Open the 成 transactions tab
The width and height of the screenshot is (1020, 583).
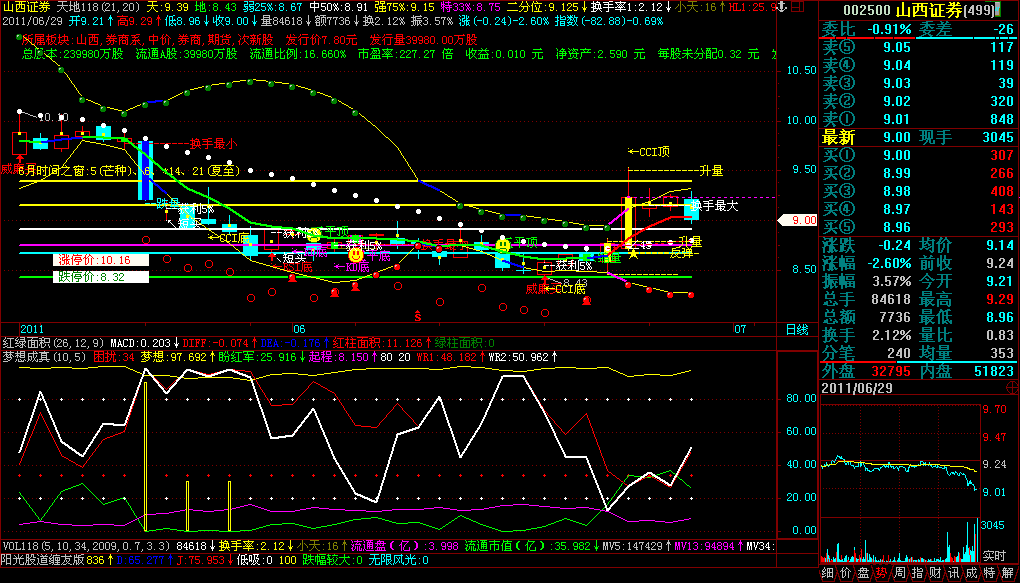pyautogui.click(x=972, y=573)
